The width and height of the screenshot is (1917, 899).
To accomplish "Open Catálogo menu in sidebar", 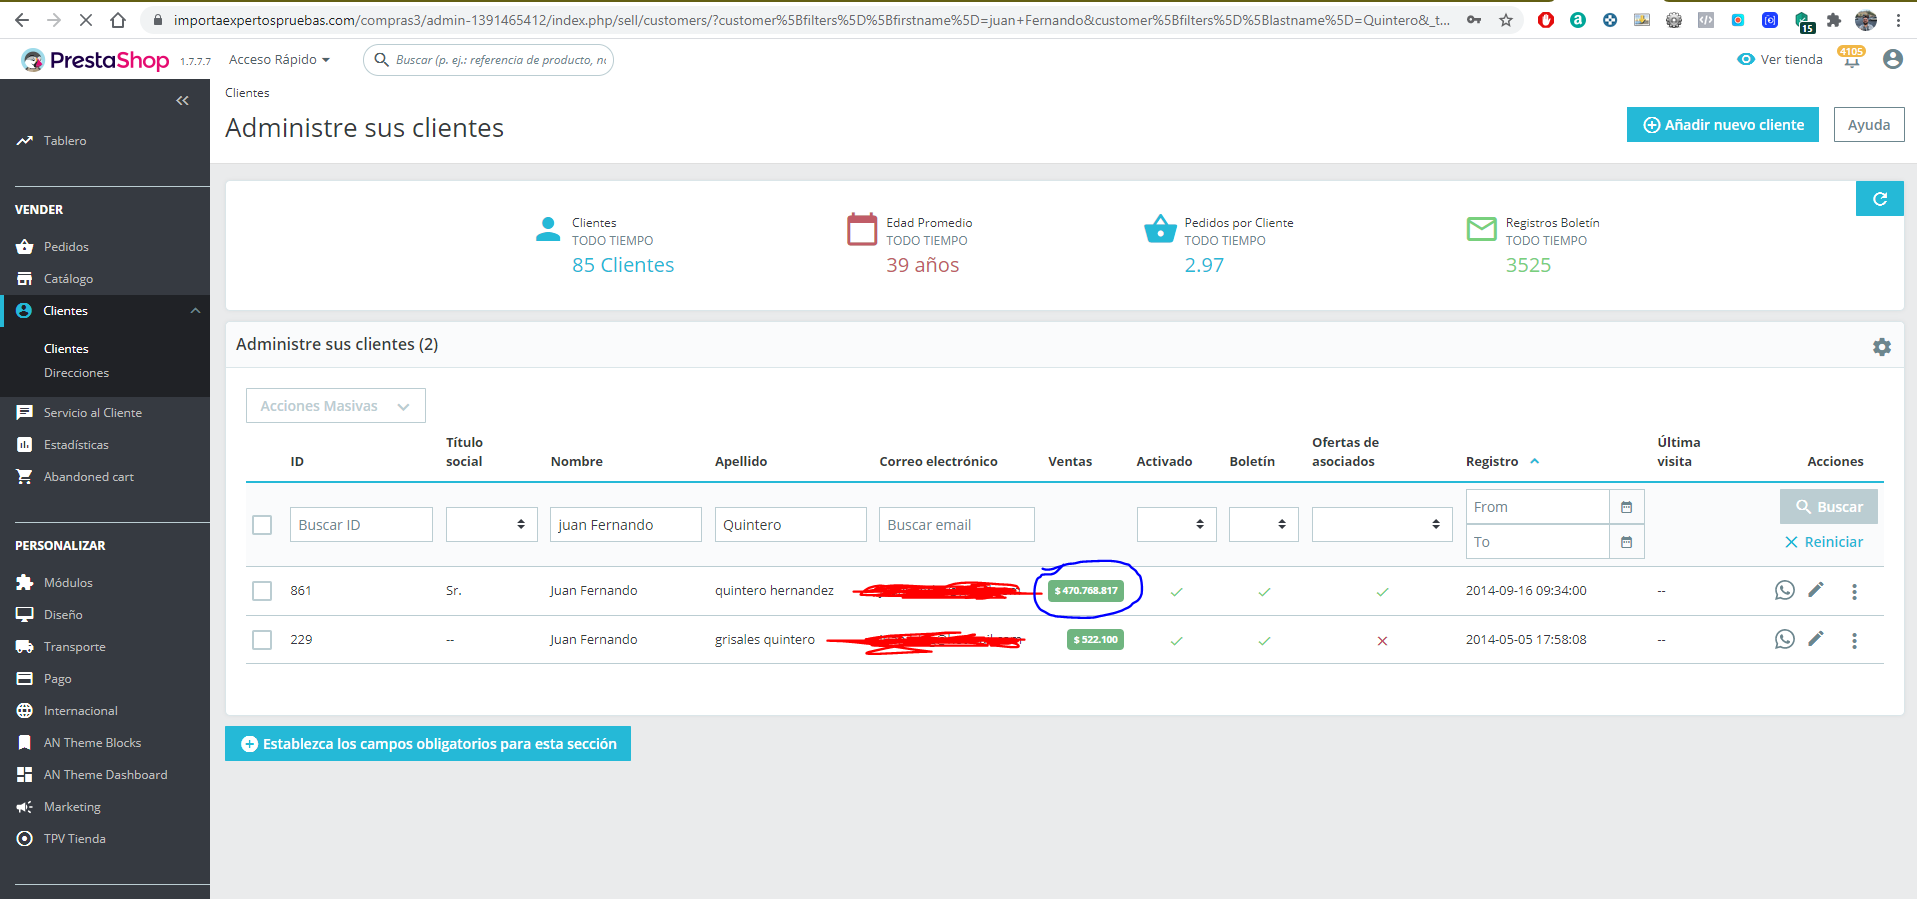I will coord(68,279).
